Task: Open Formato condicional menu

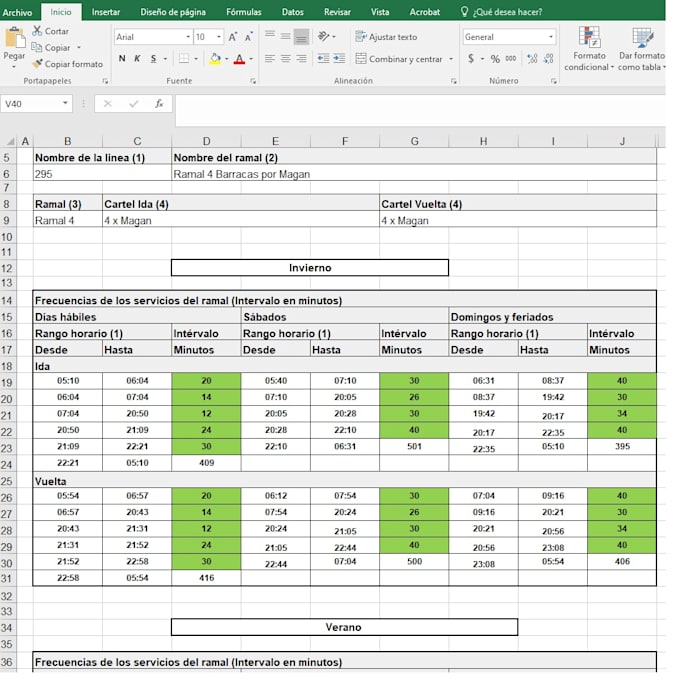Action: coord(589,48)
